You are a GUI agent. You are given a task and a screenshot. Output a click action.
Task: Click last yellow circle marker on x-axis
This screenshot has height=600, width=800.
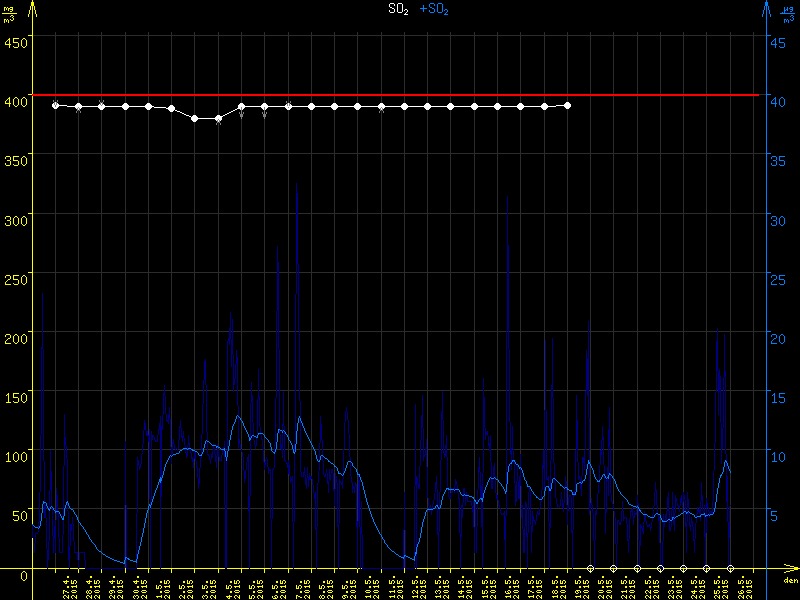point(730,569)
